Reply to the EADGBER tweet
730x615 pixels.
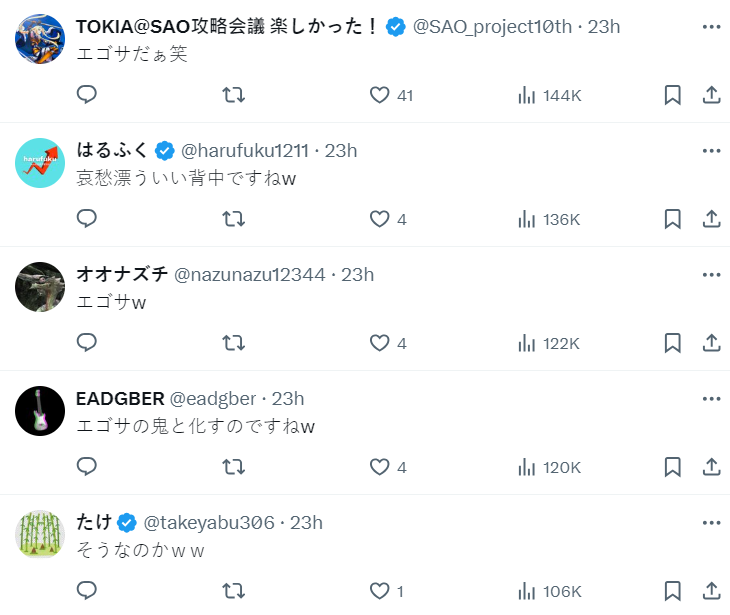click(87, 467)
